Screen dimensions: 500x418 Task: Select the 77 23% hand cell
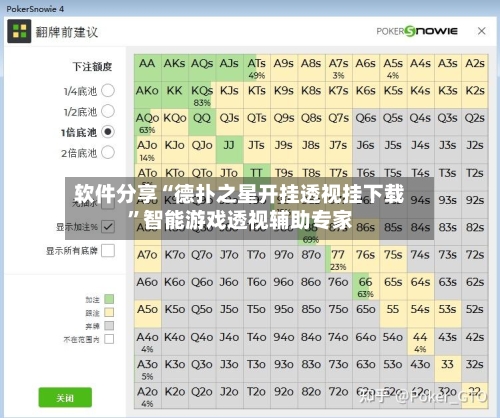point(339,259)
